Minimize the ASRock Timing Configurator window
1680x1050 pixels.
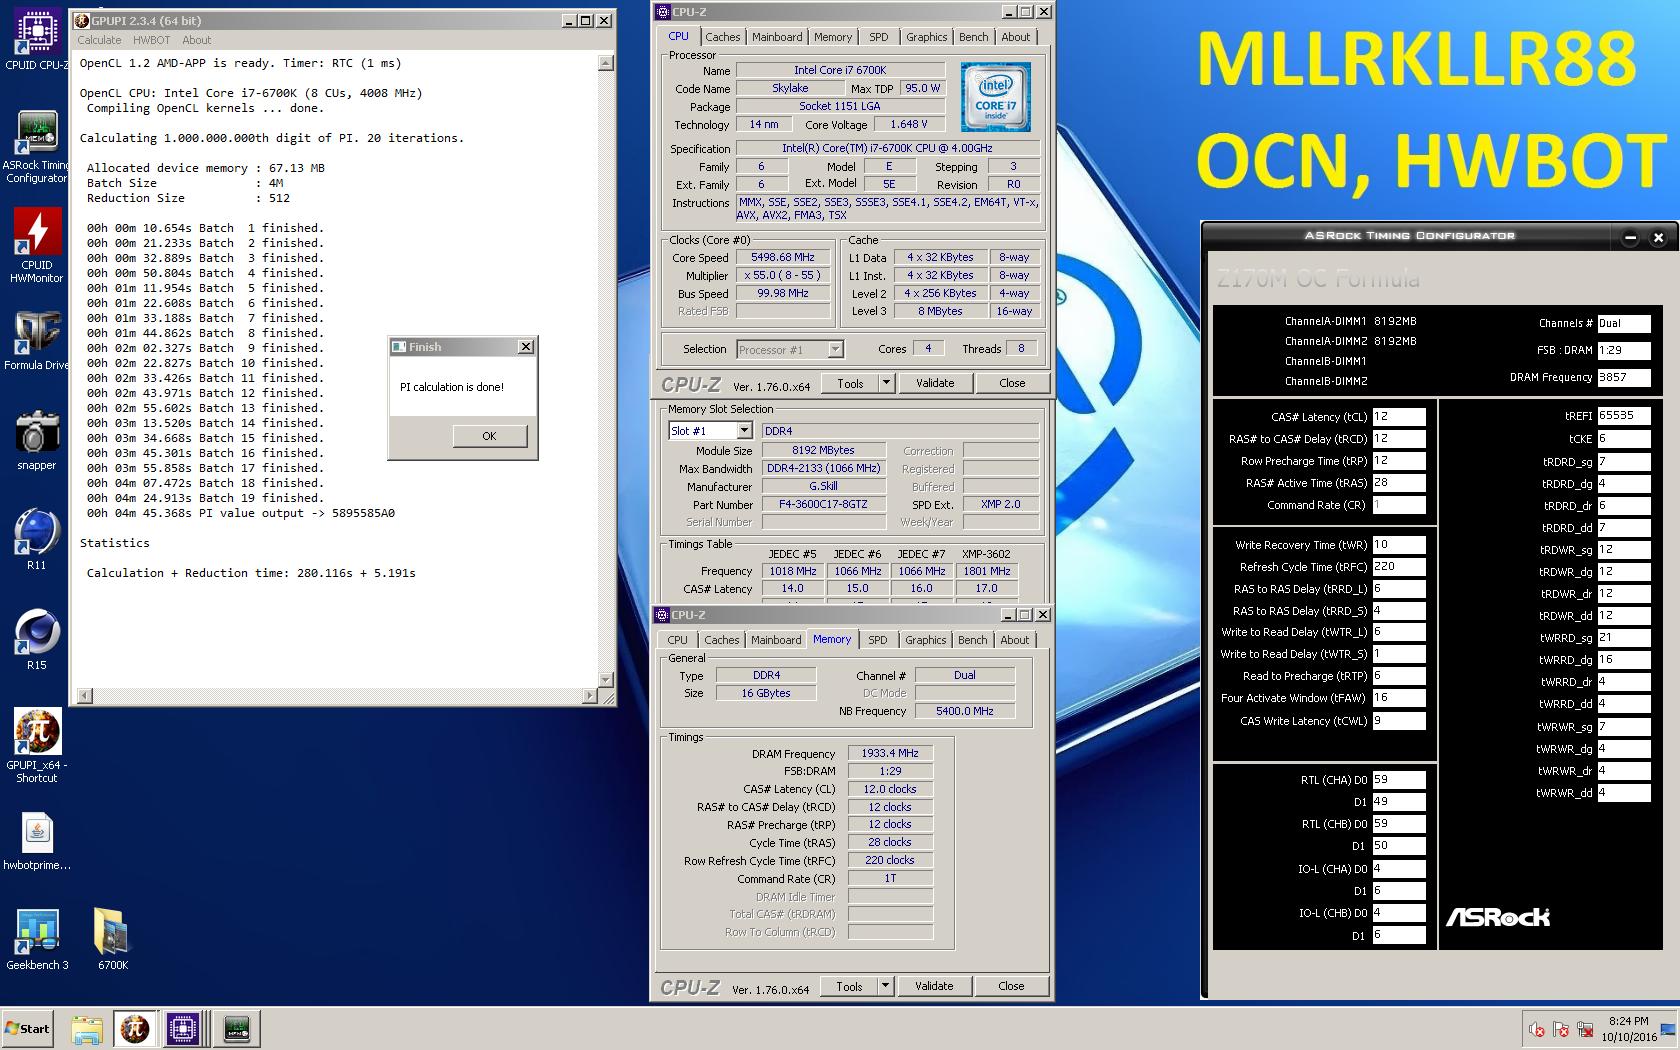[1630, 237]
